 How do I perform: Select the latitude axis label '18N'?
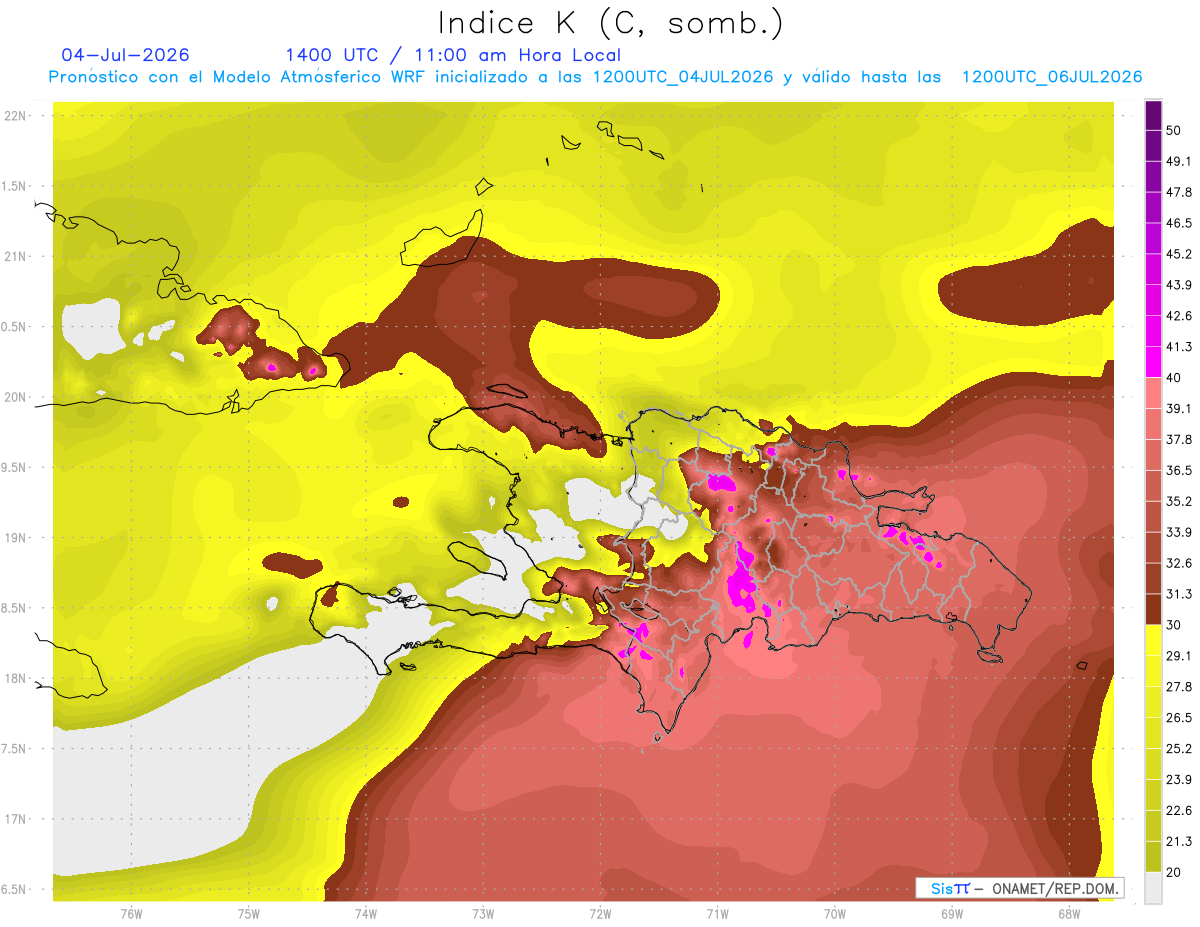(17, 678)
